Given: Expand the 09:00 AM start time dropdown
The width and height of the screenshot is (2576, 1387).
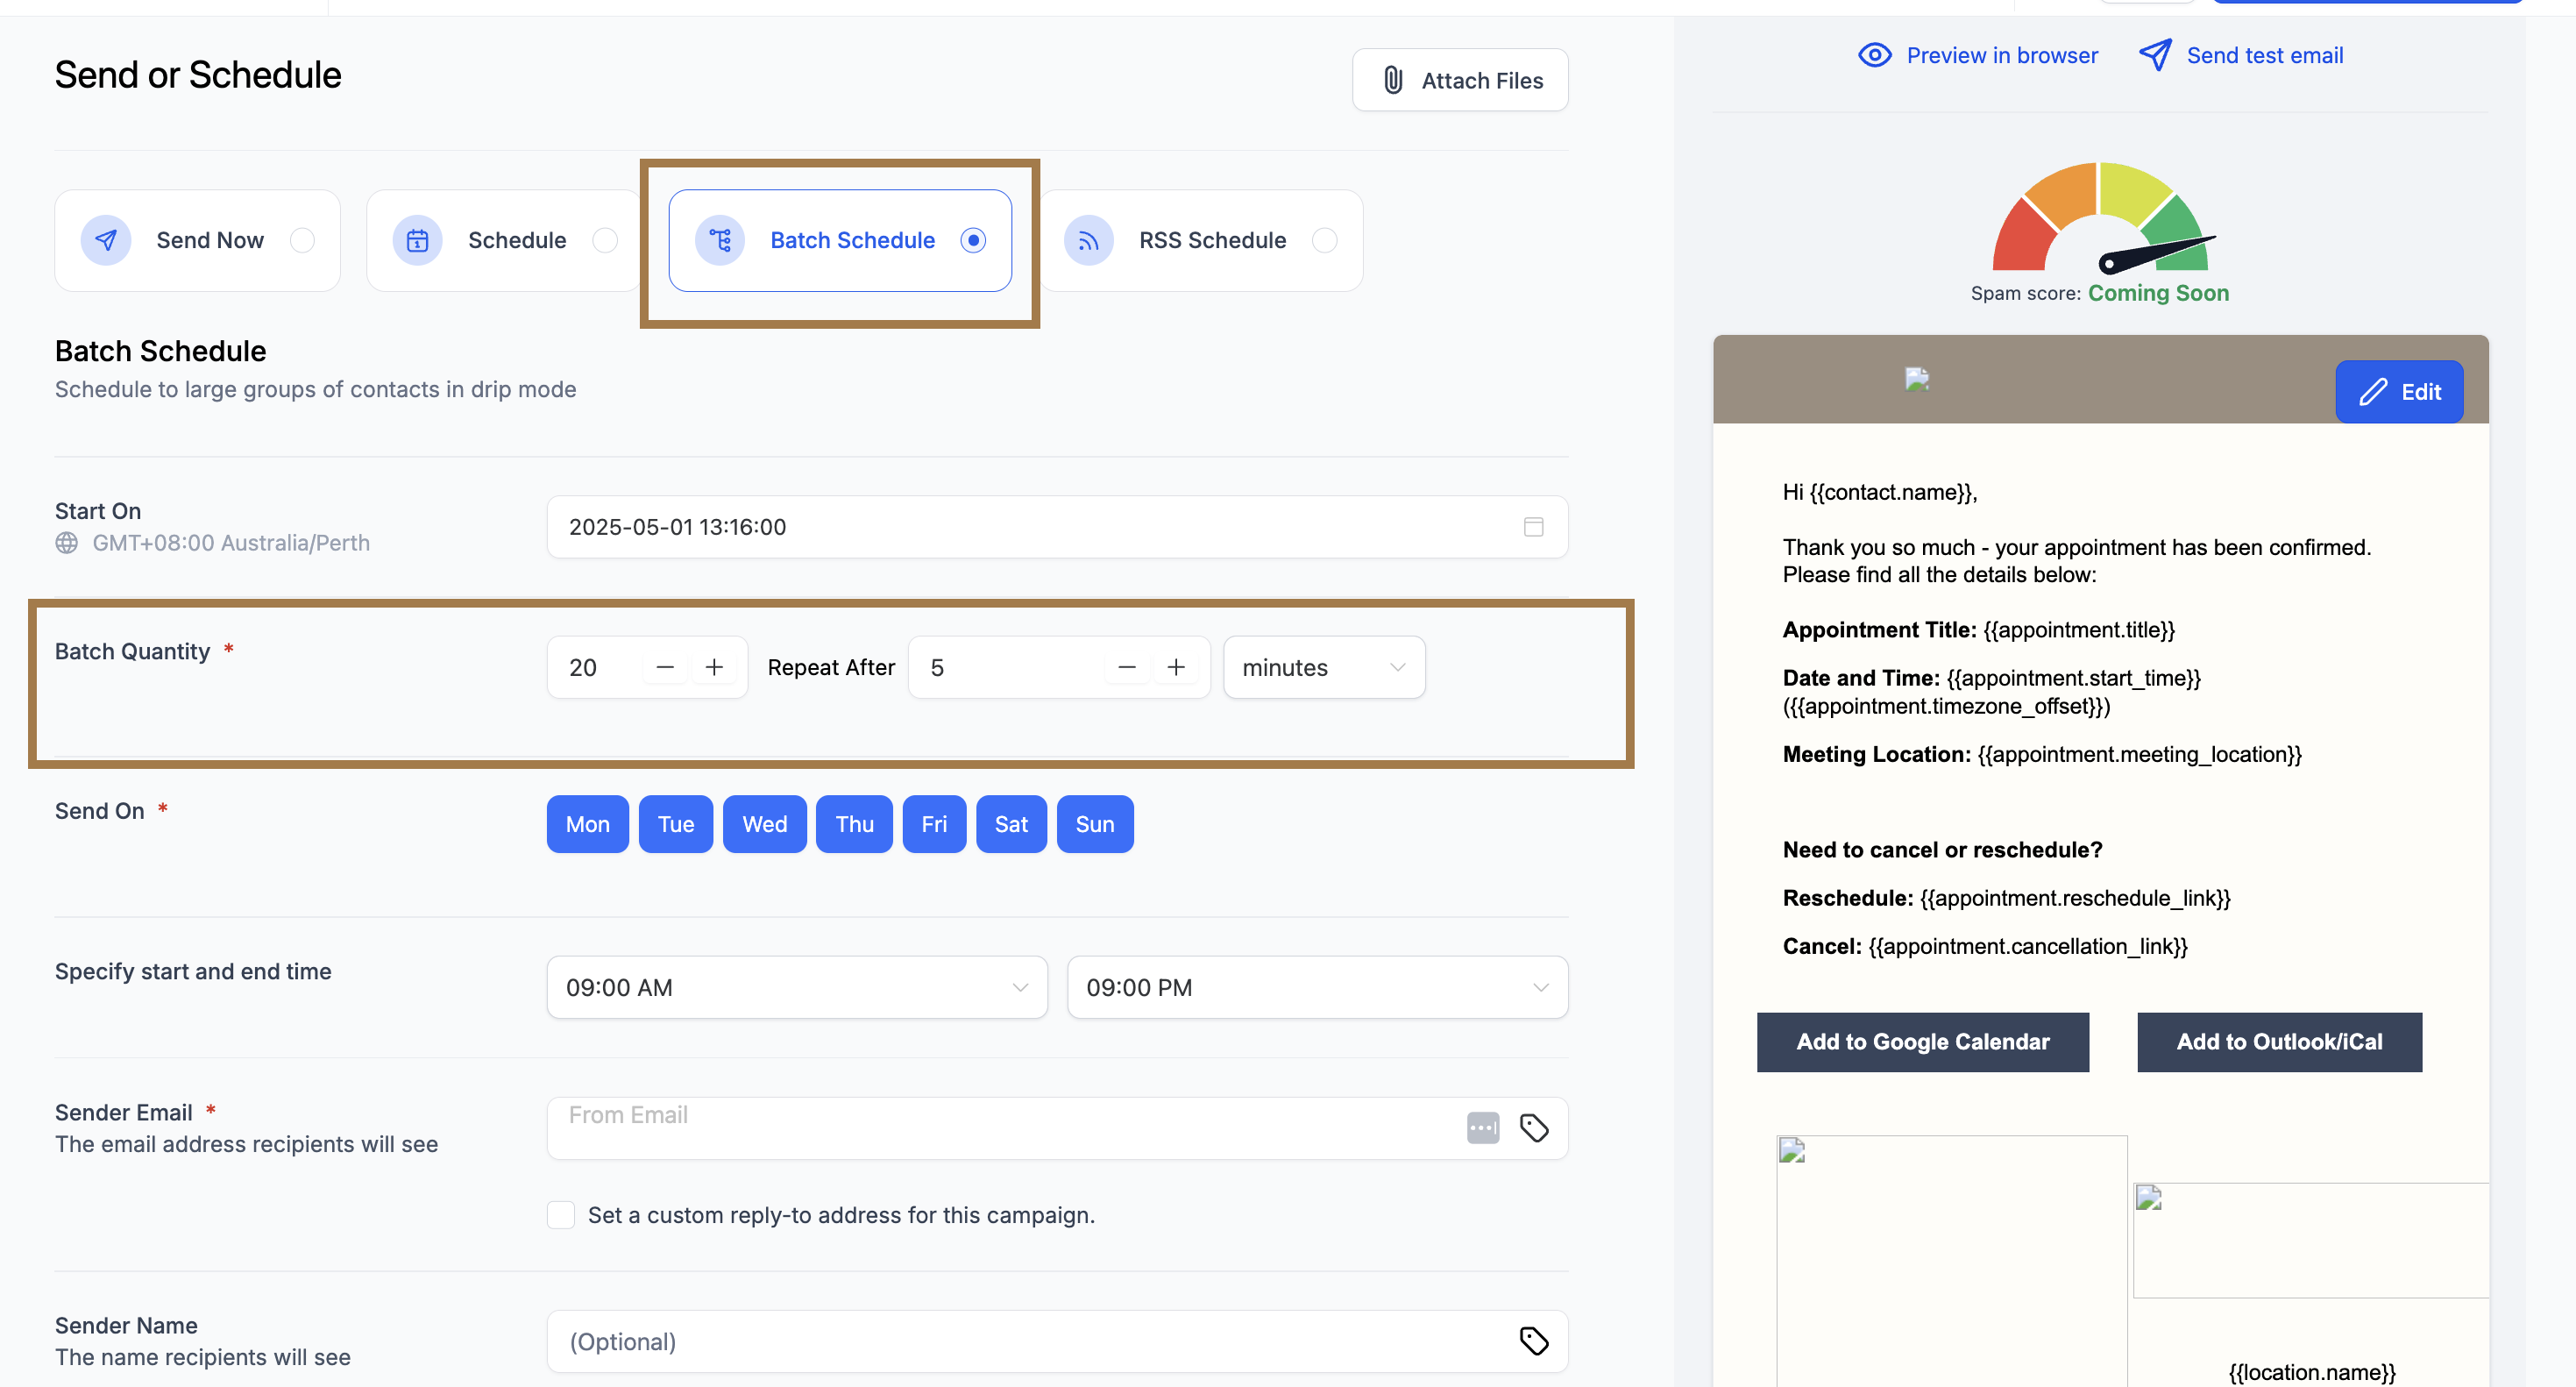Looking at the screenshot, I should click(x=797, y=987).
